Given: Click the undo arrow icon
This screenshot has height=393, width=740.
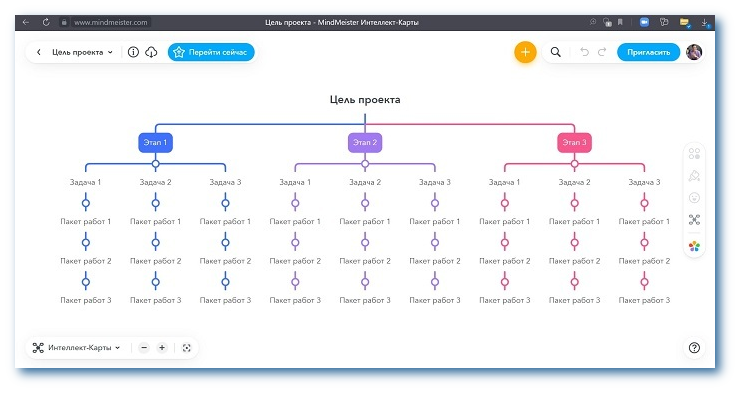Looking at the screenshot, I should tap(584, 52).
